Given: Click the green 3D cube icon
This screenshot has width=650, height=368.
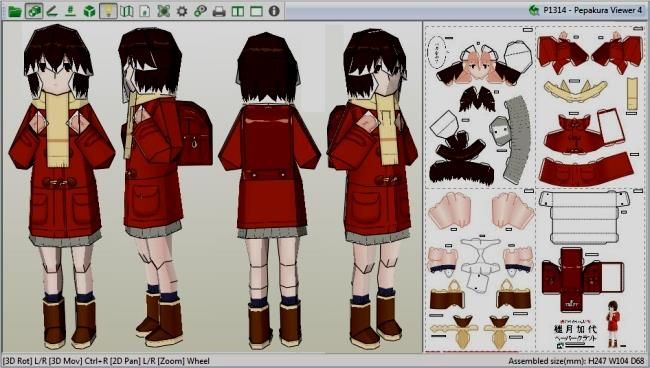Looking at the screenshot, I should click(90, 11).
